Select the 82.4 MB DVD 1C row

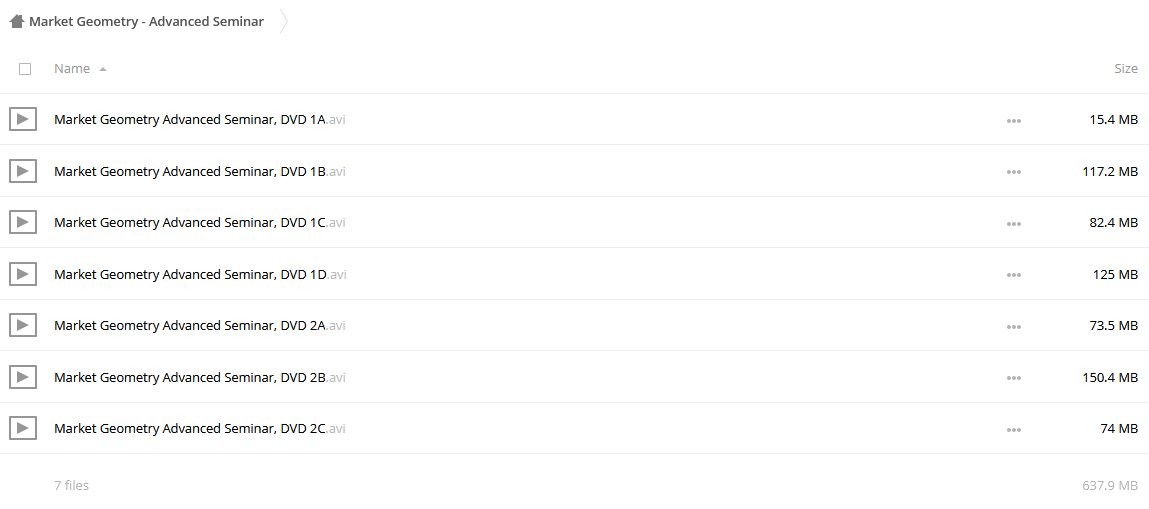(574, 223)
